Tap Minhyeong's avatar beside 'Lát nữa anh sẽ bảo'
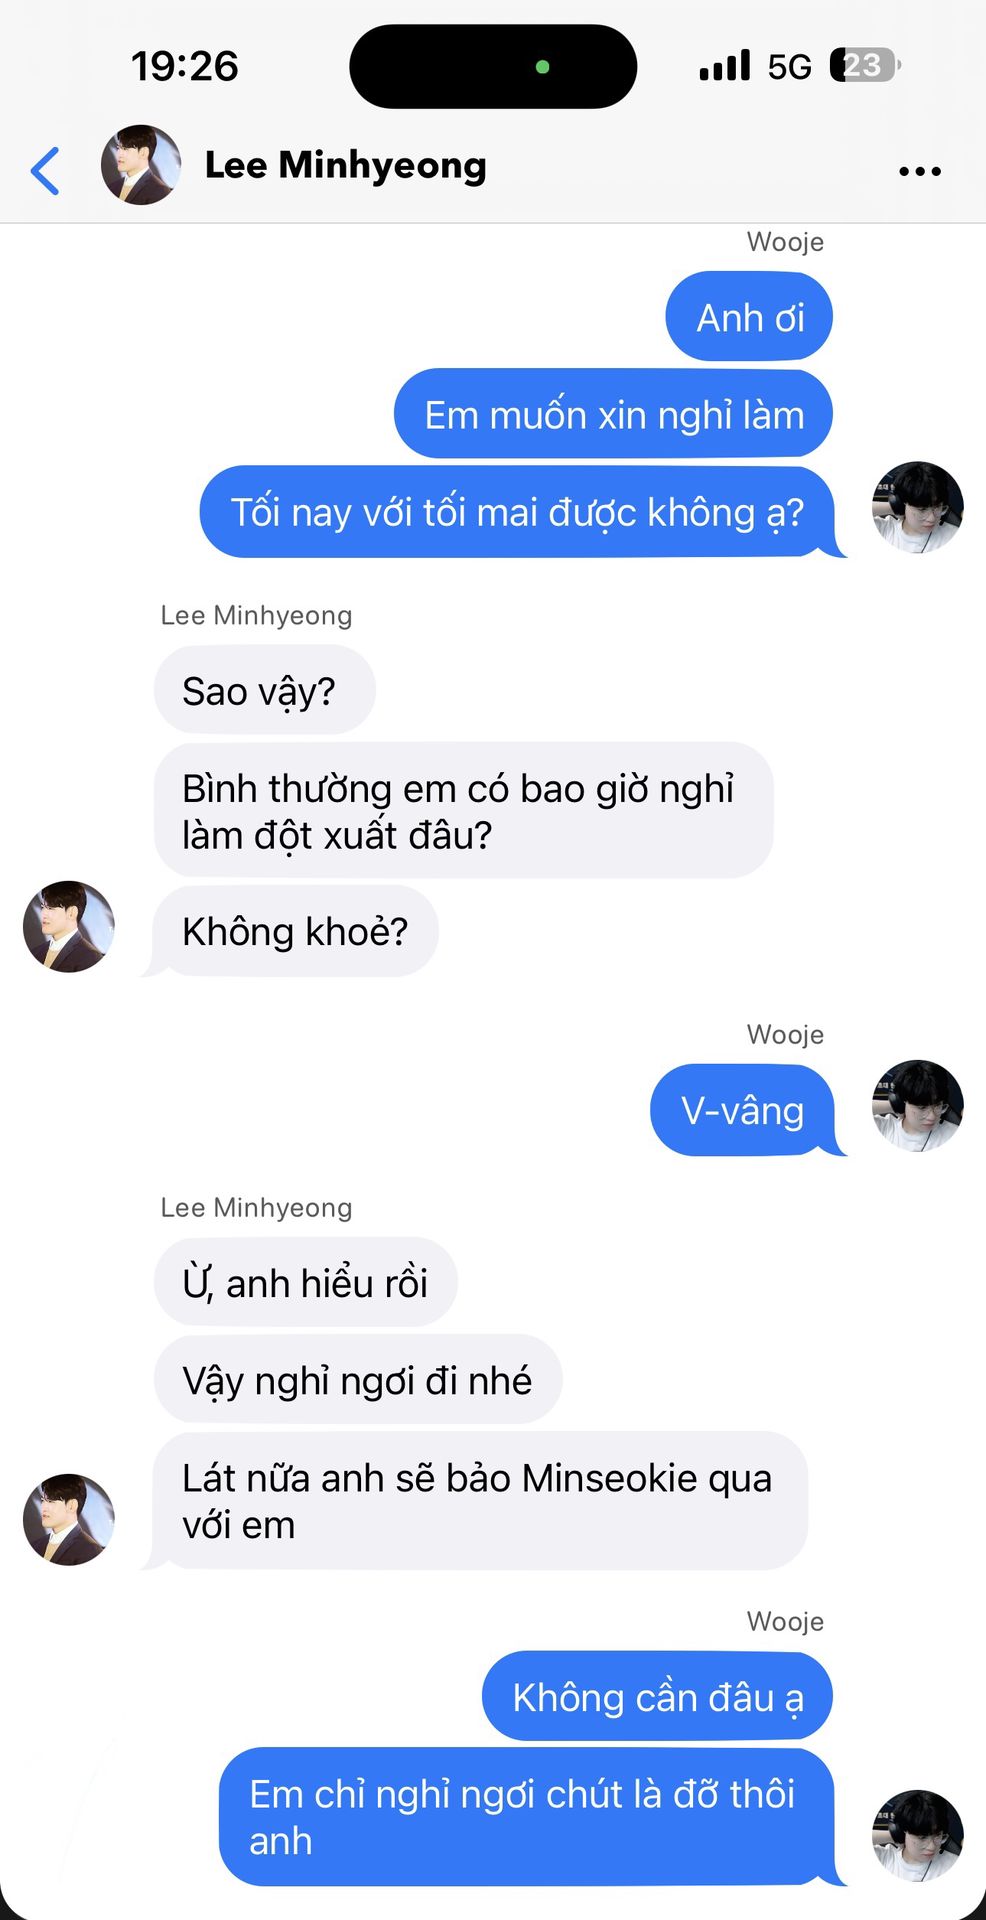Screen dimensions: 986x1920 click(x=69, y=1519)
